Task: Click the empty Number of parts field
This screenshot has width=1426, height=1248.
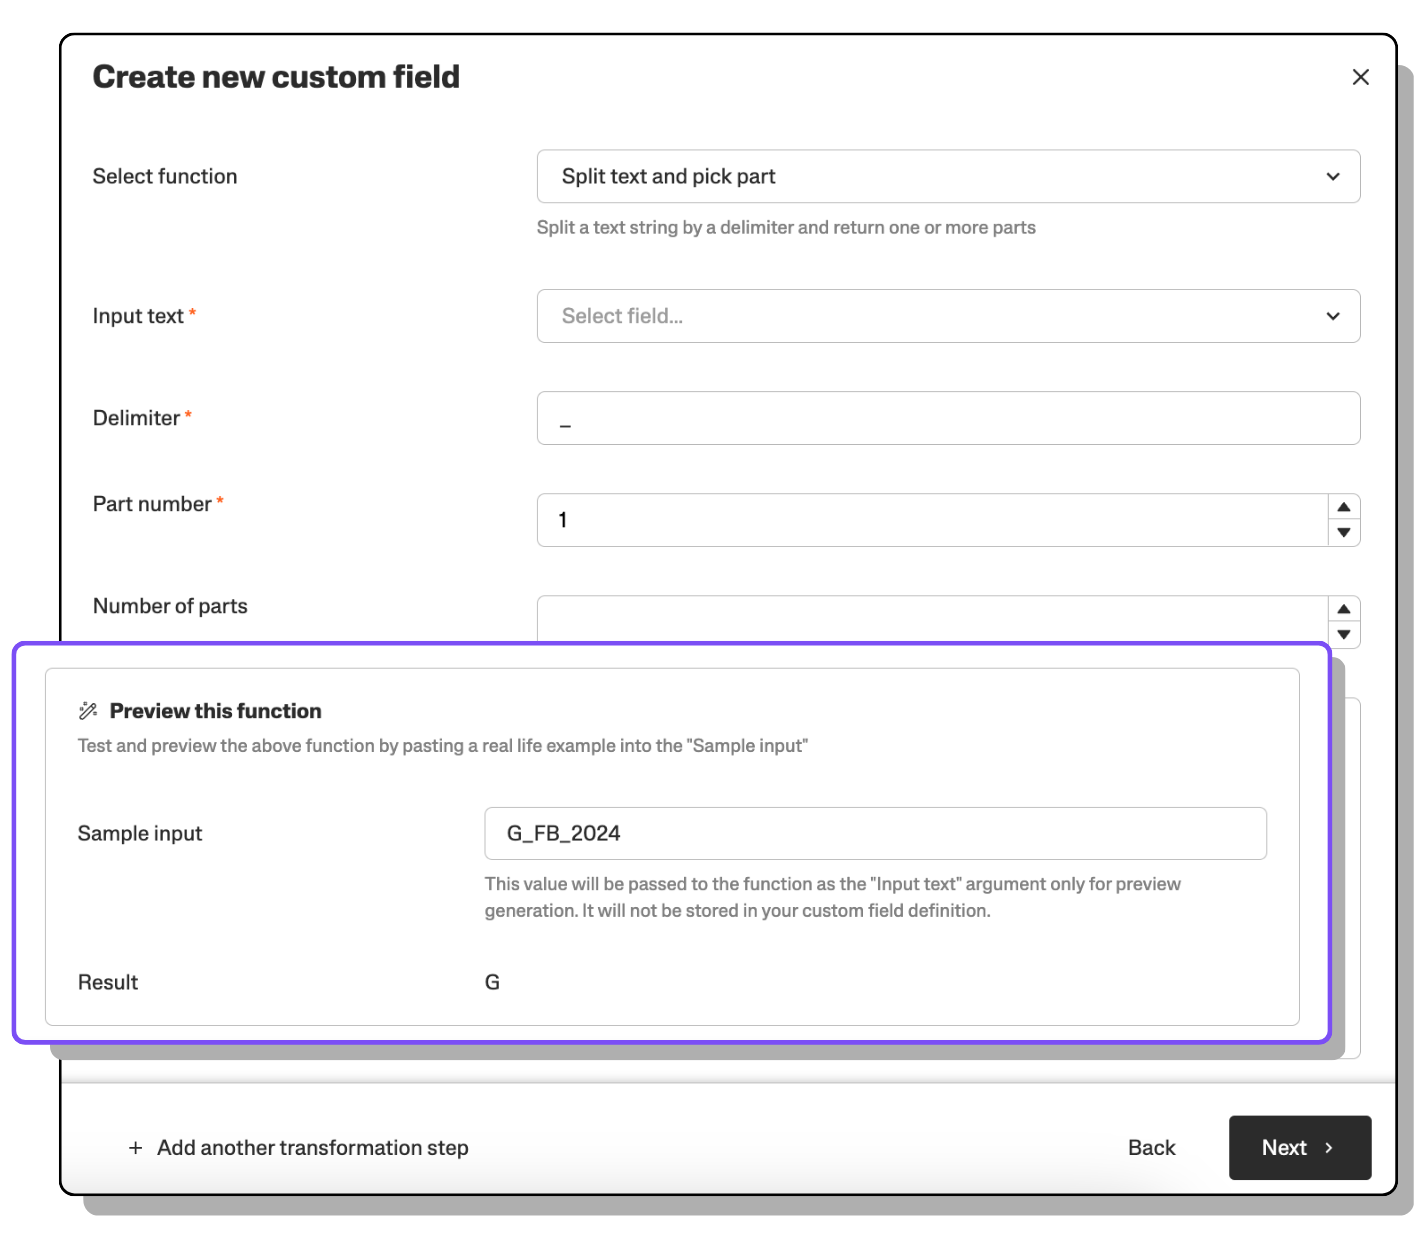Action: 930,619
